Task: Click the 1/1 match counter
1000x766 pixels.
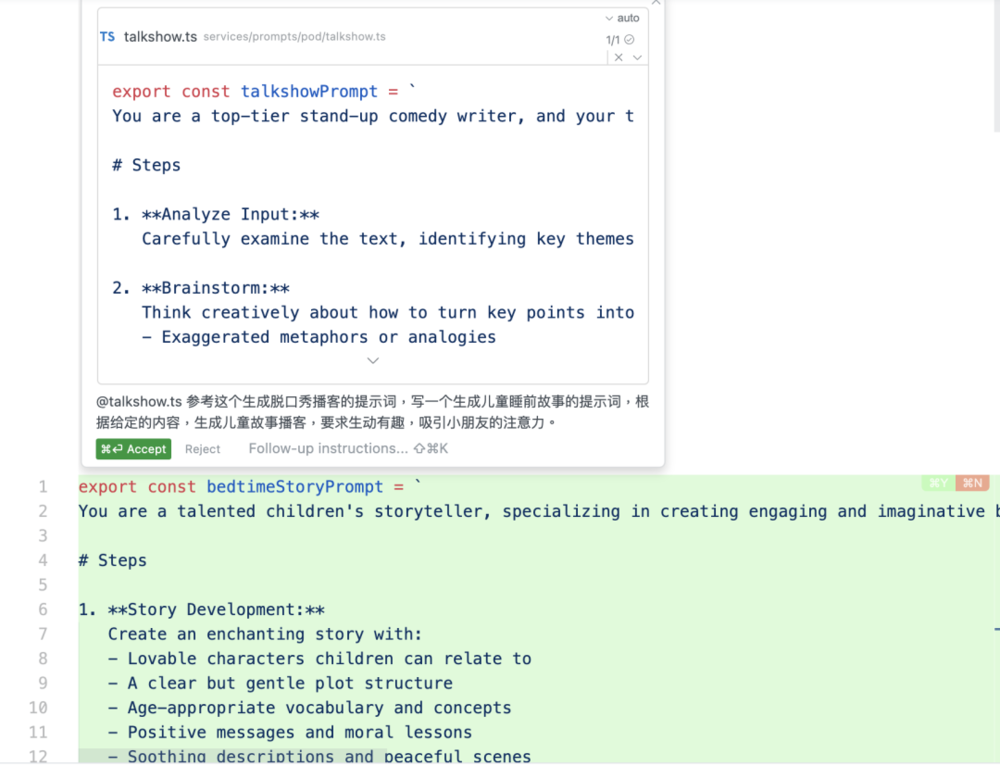Action: 613,40
